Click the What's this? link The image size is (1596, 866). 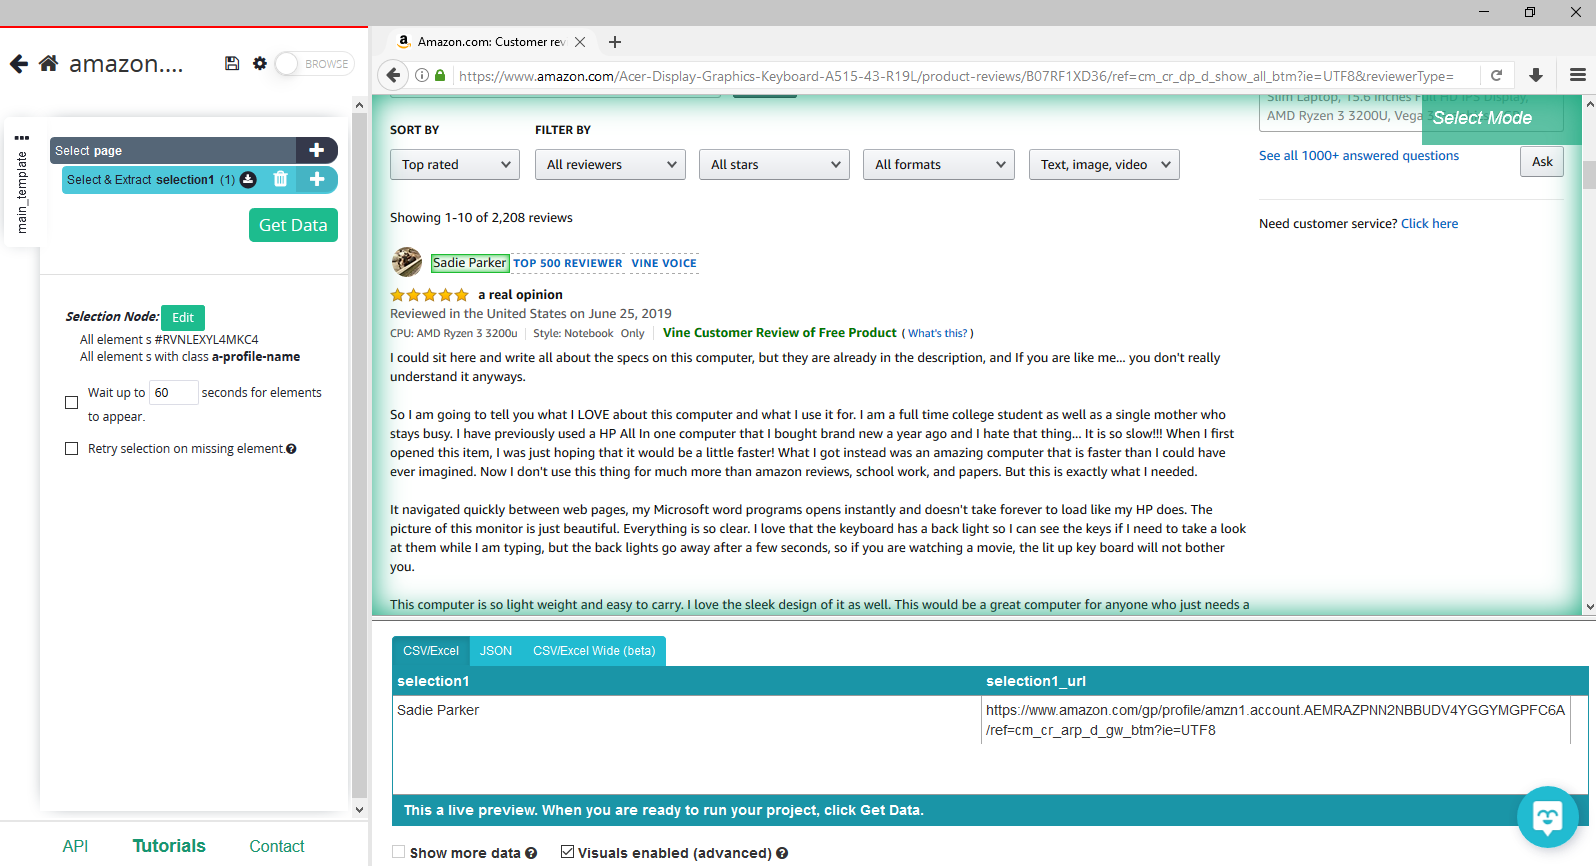[938, 334]
